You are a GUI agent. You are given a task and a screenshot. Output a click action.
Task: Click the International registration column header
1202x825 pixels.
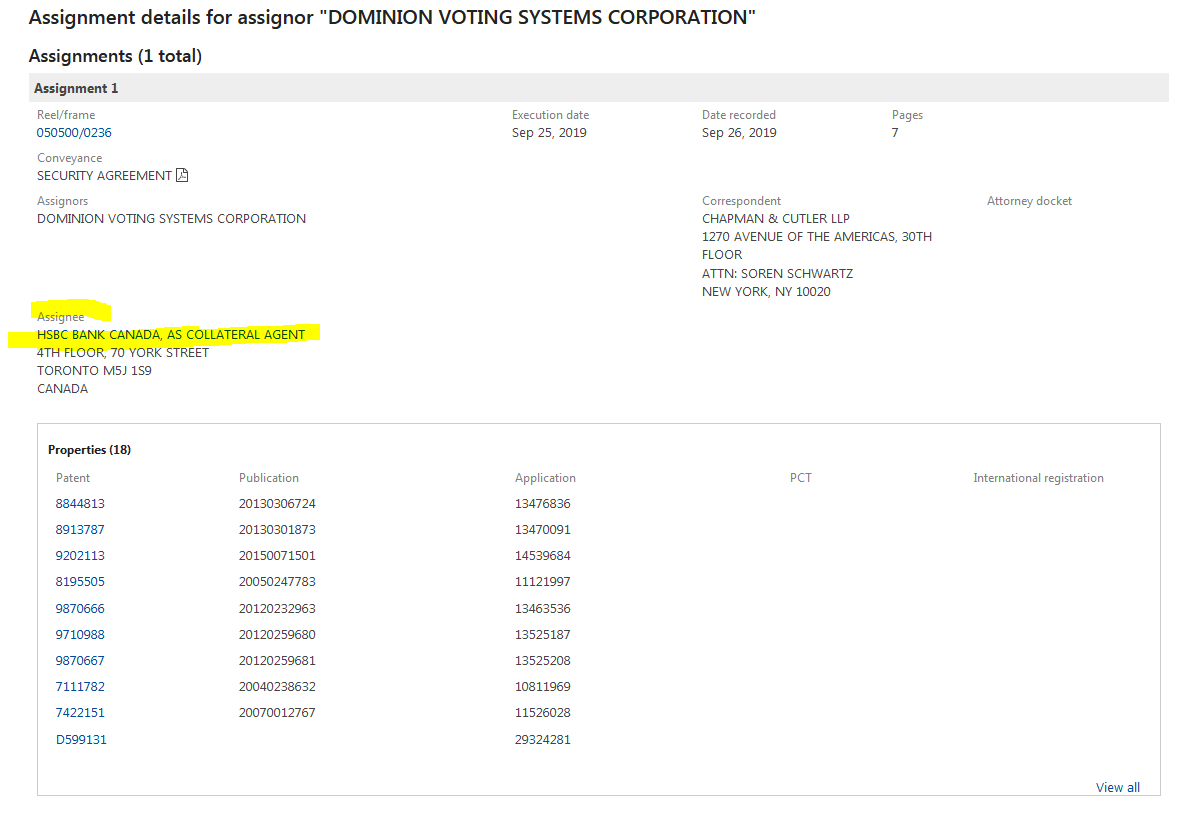click(1038, 478)
